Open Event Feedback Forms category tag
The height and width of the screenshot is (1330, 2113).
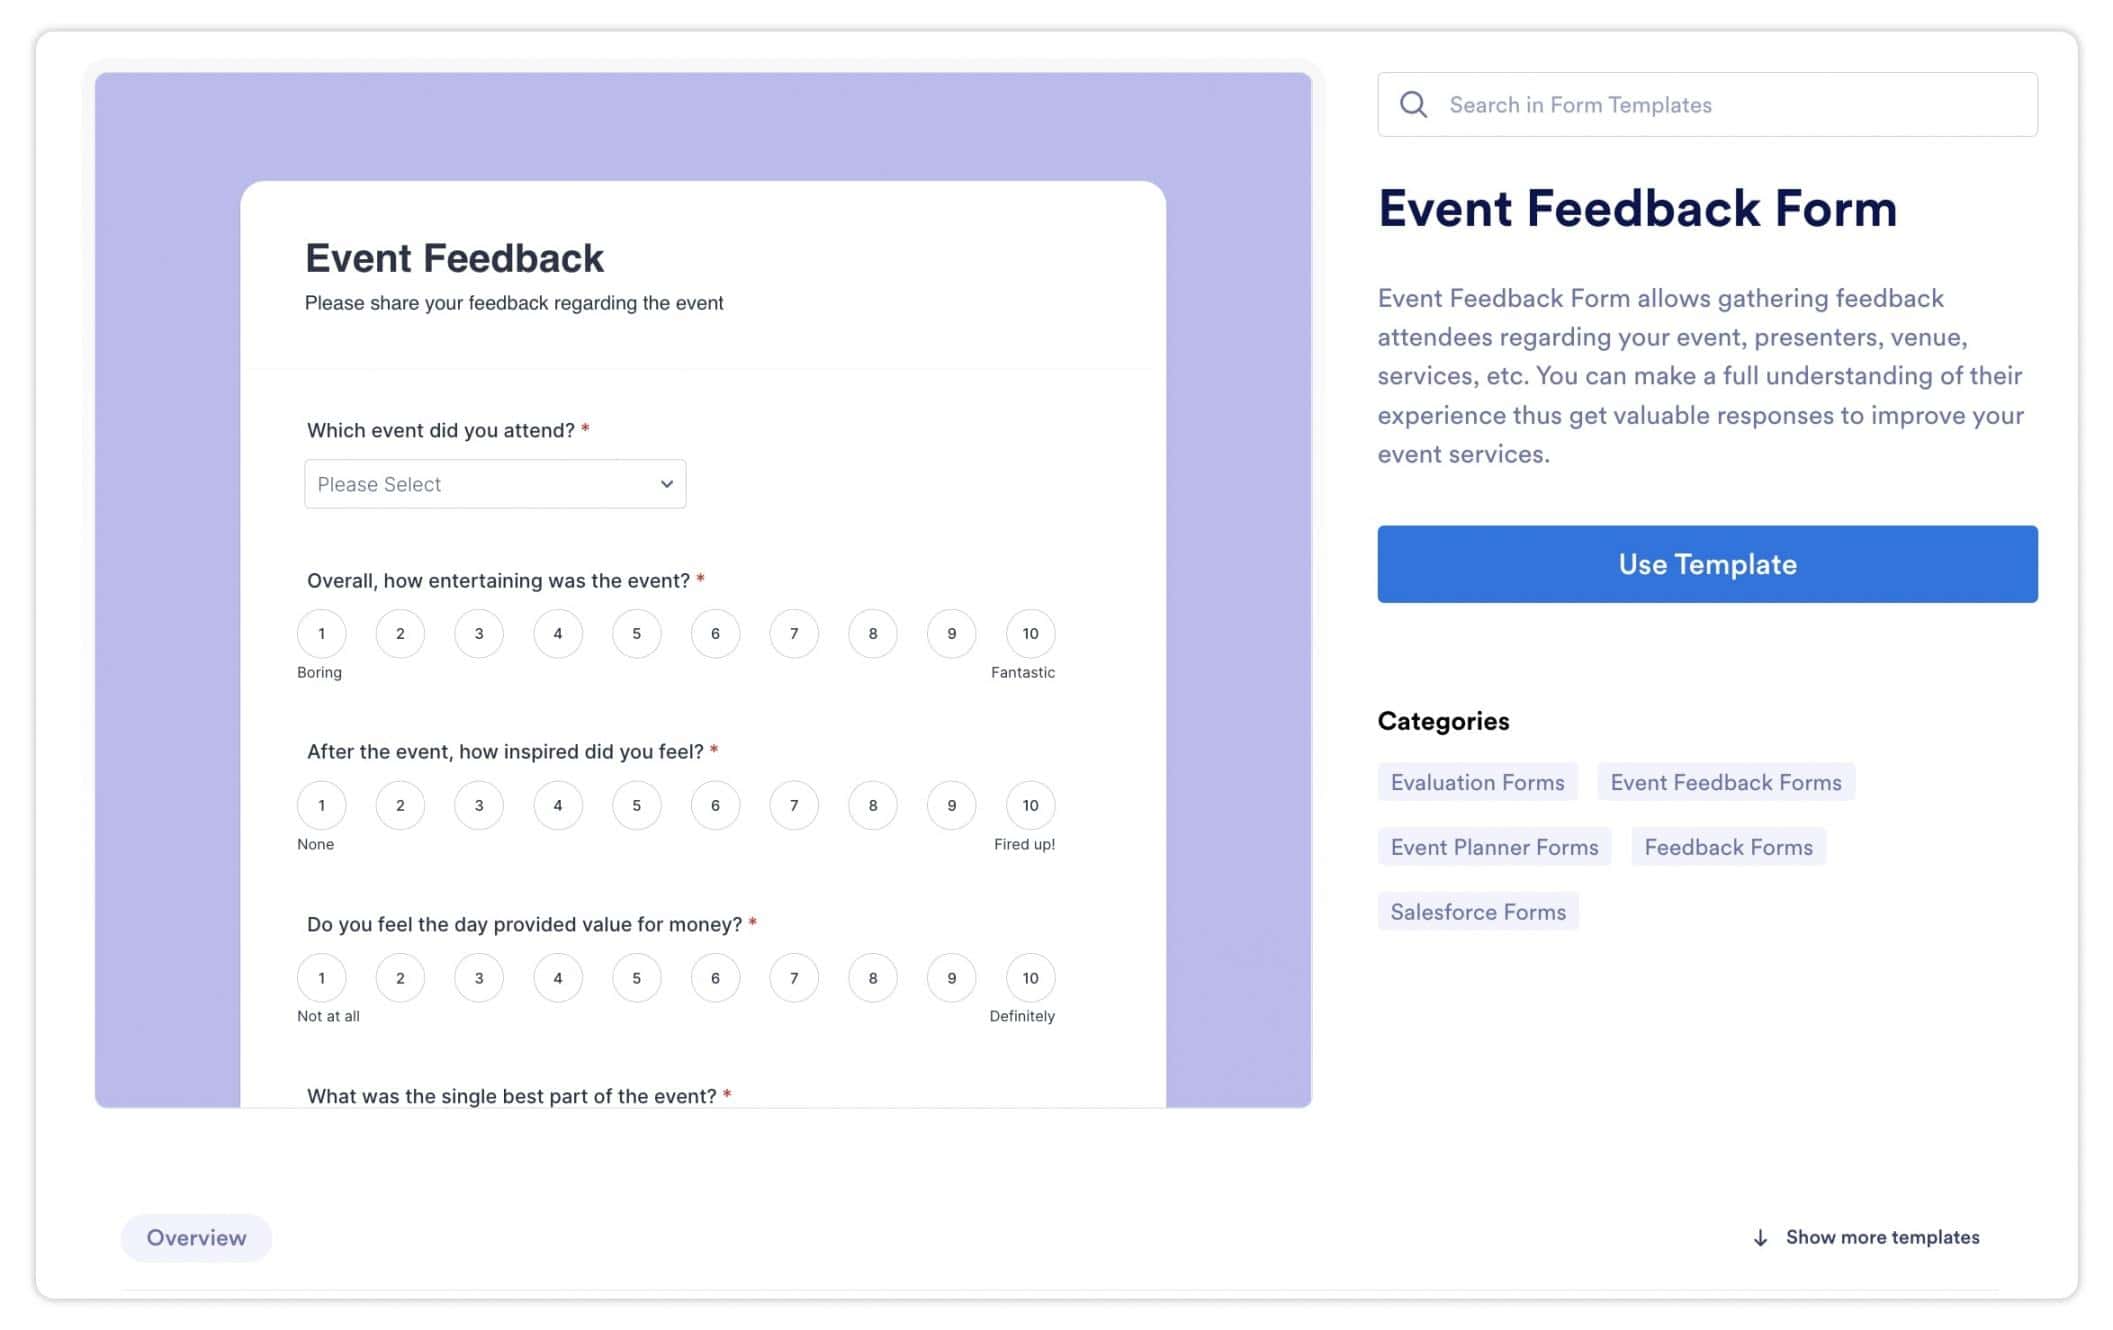(1725, 783)
